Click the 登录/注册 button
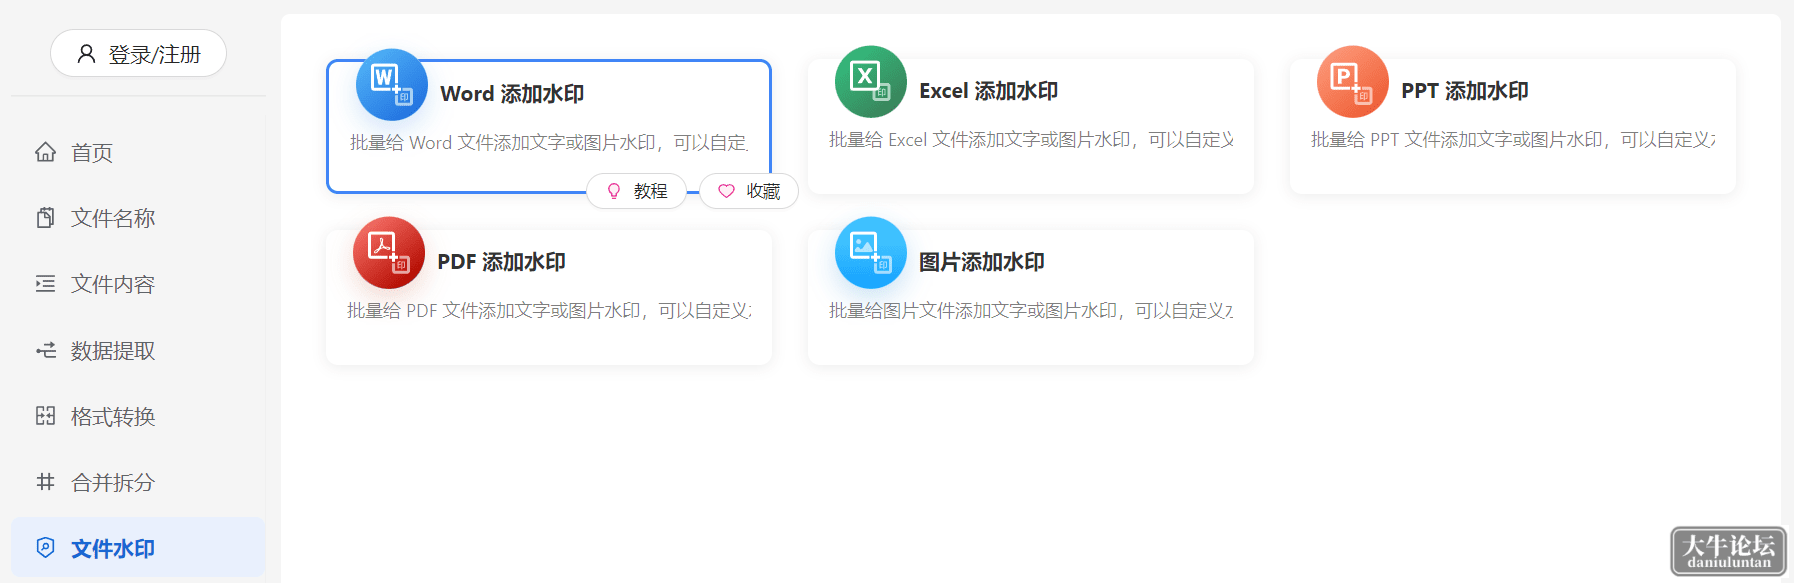Screen dimensions: 1794x583 [138, 54]
